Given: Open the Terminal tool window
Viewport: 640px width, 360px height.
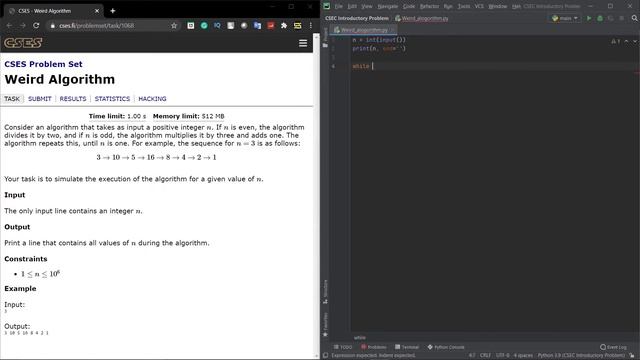Looking at the screenshot, I should [x=407, y=347].
